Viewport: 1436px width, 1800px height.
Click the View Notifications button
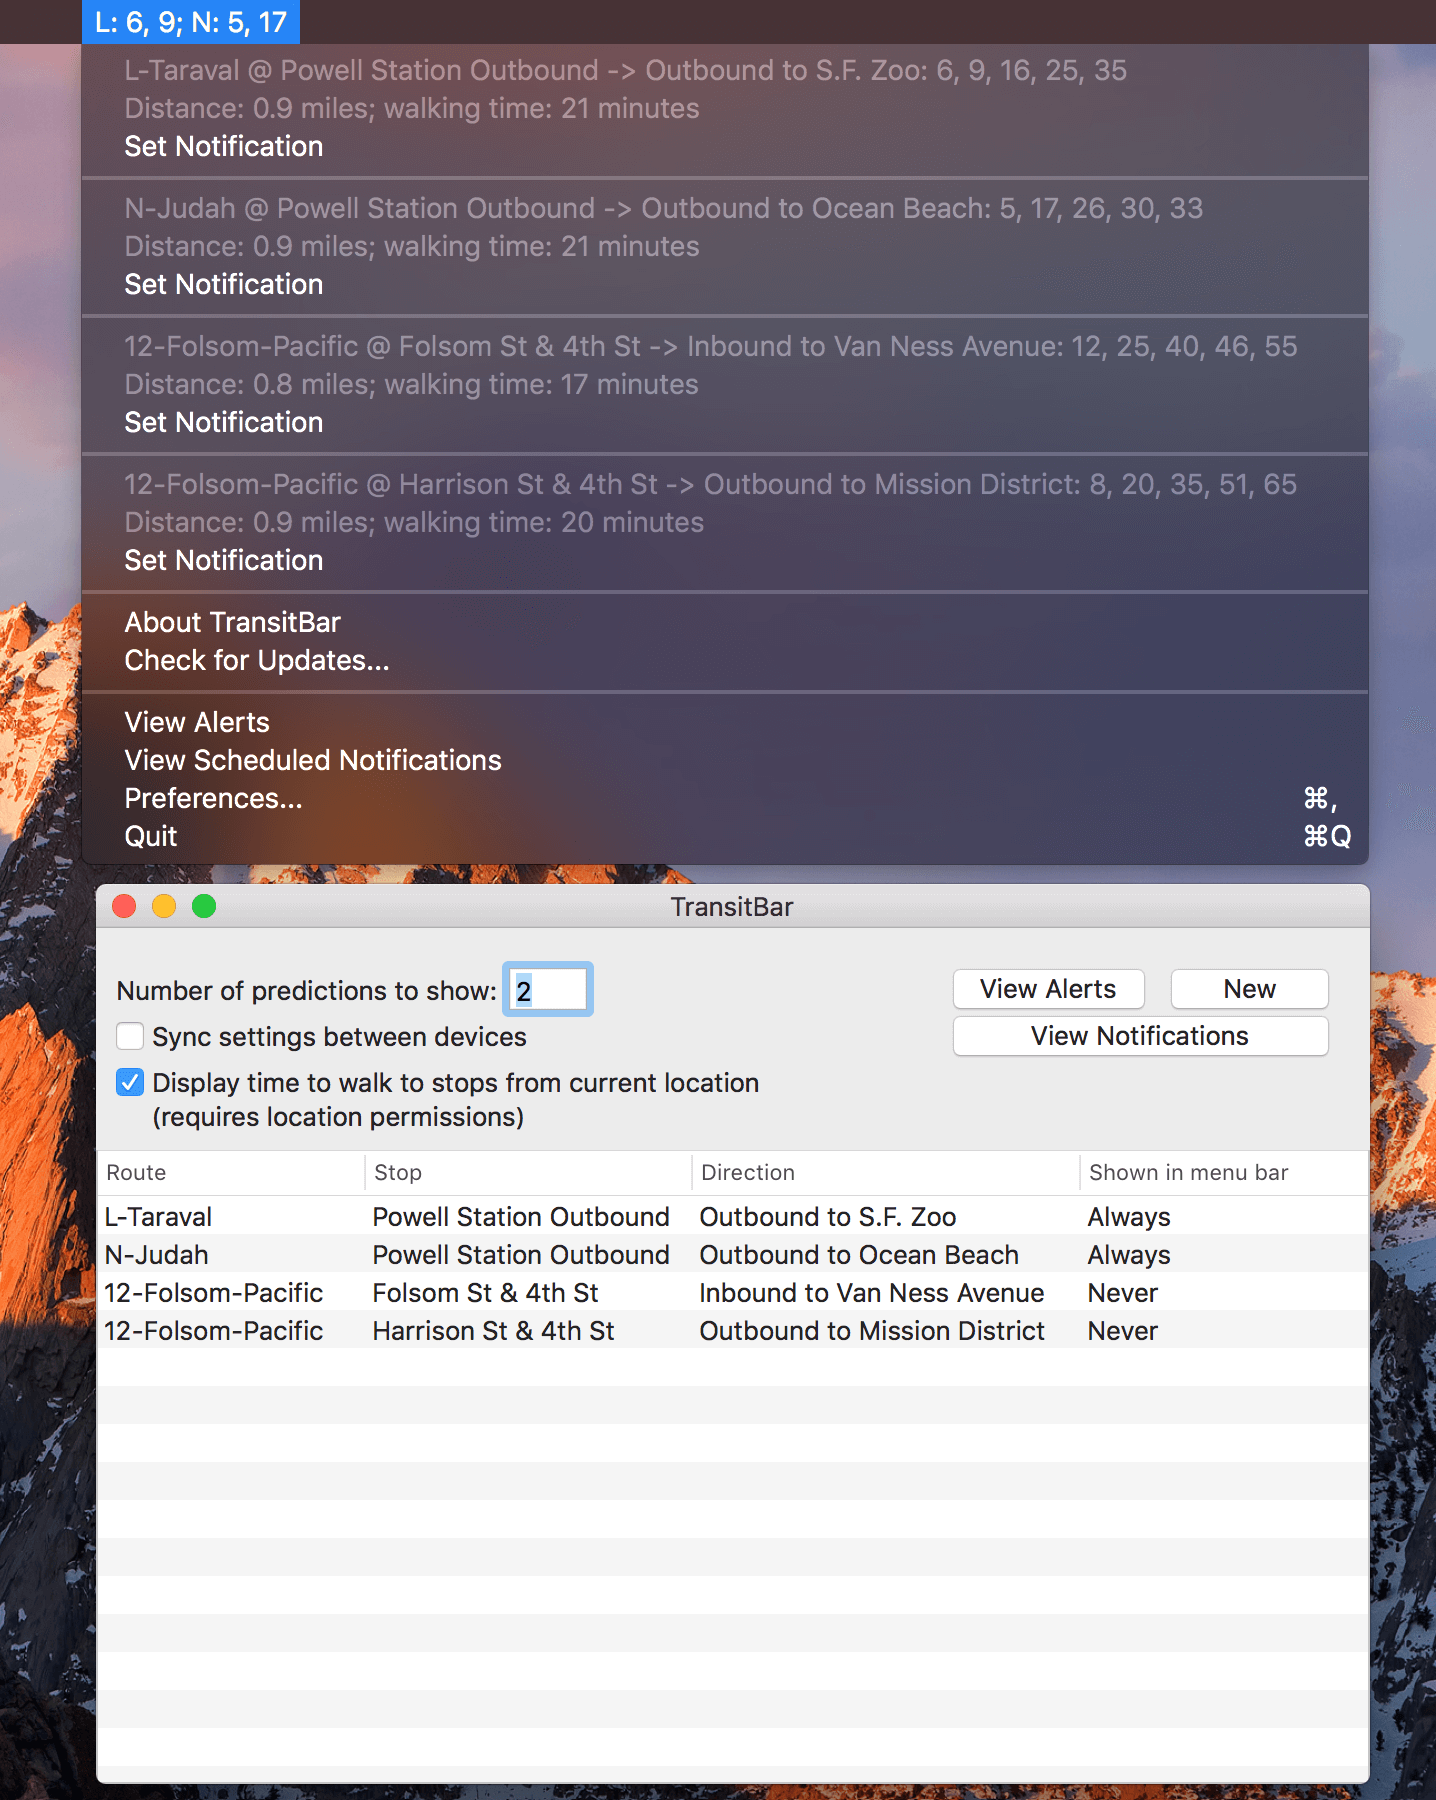coord(1140,1036)
